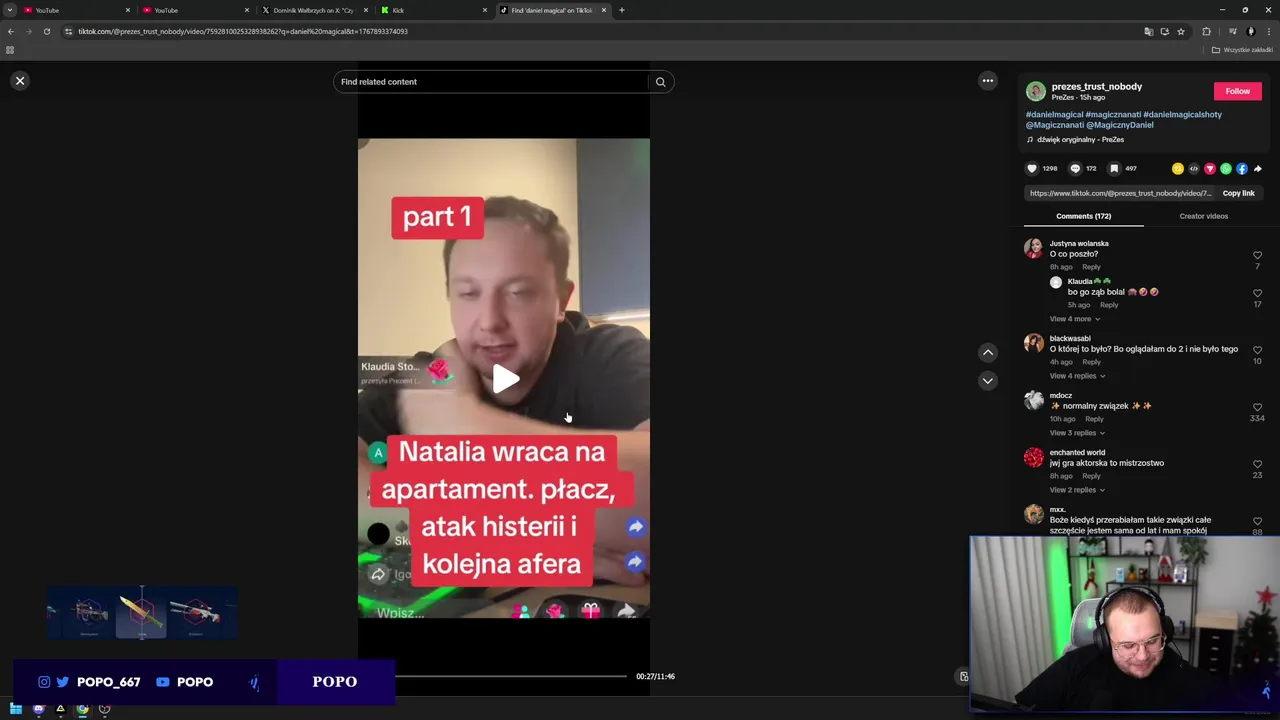This screenshot has width=1280, height=720.
Task: Share to WhatsApp
Action: pyautogui.click(x=1226, y=169)
